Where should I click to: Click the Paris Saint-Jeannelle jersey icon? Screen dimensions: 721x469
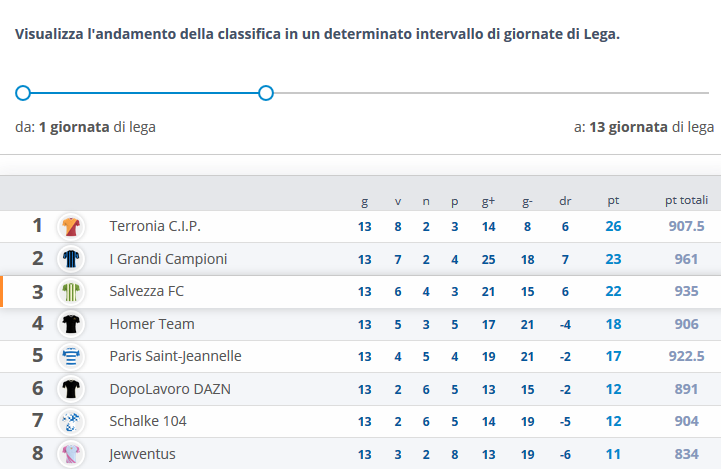coord(71,356)
